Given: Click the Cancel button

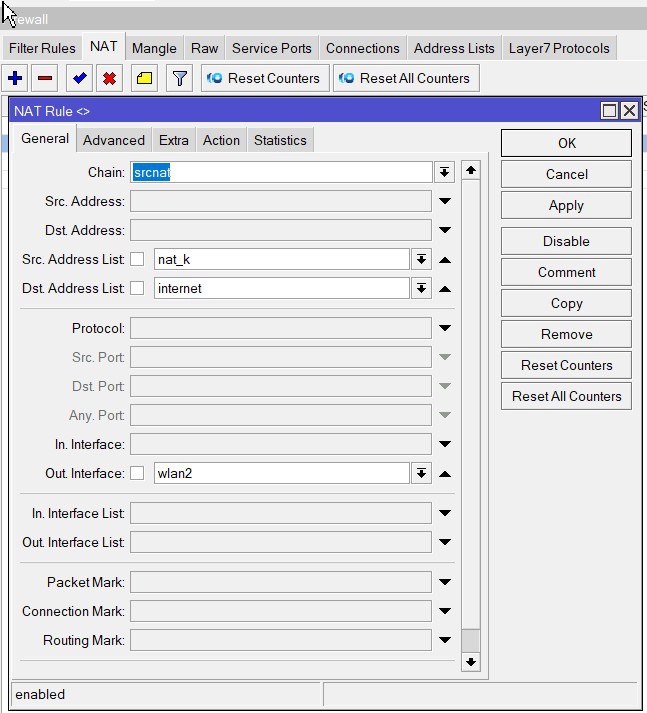Looking at the screenshot, I should click(566, 174).
